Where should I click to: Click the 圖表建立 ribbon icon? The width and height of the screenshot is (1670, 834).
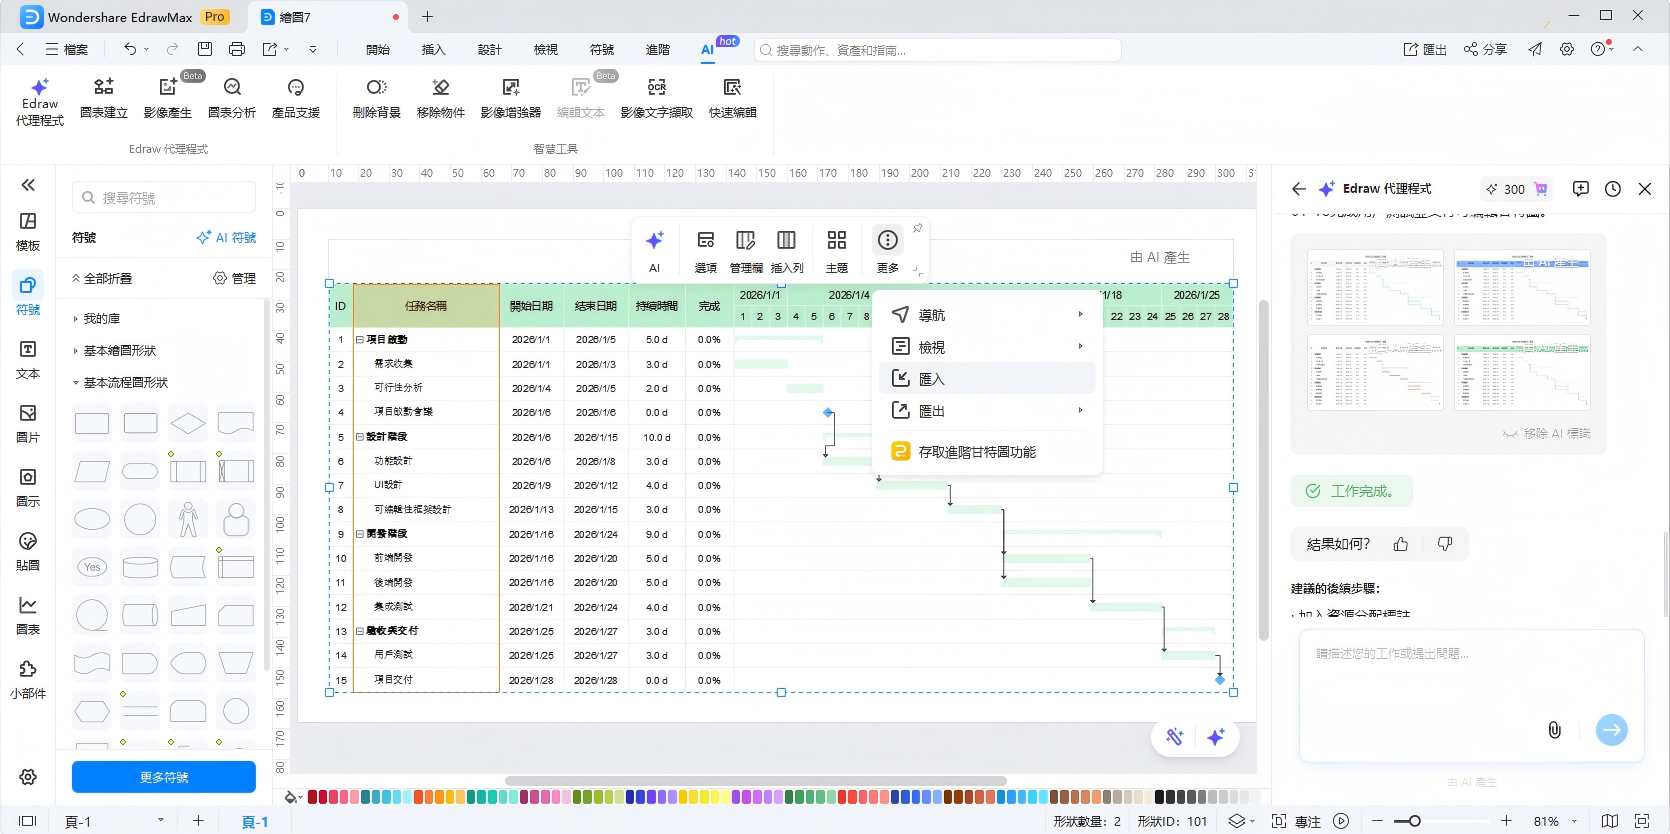tap(104, 99)
